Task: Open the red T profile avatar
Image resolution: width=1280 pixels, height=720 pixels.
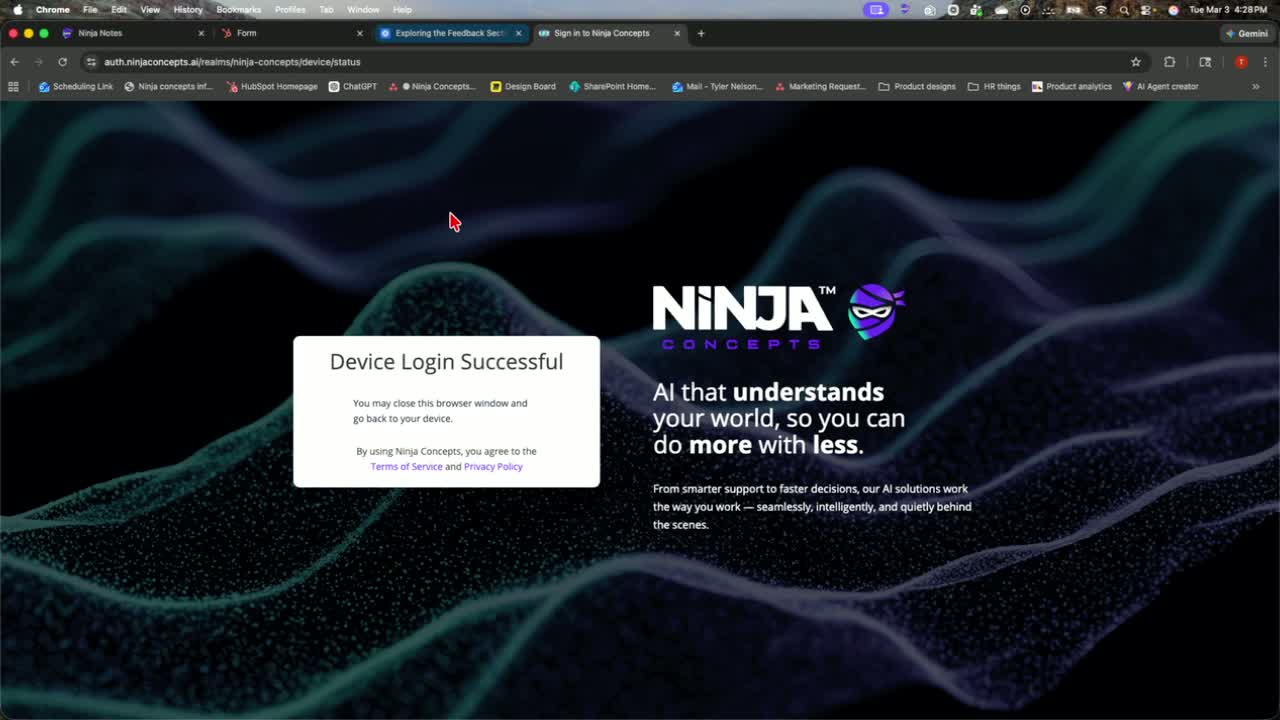Action: tap(1241, 62)
